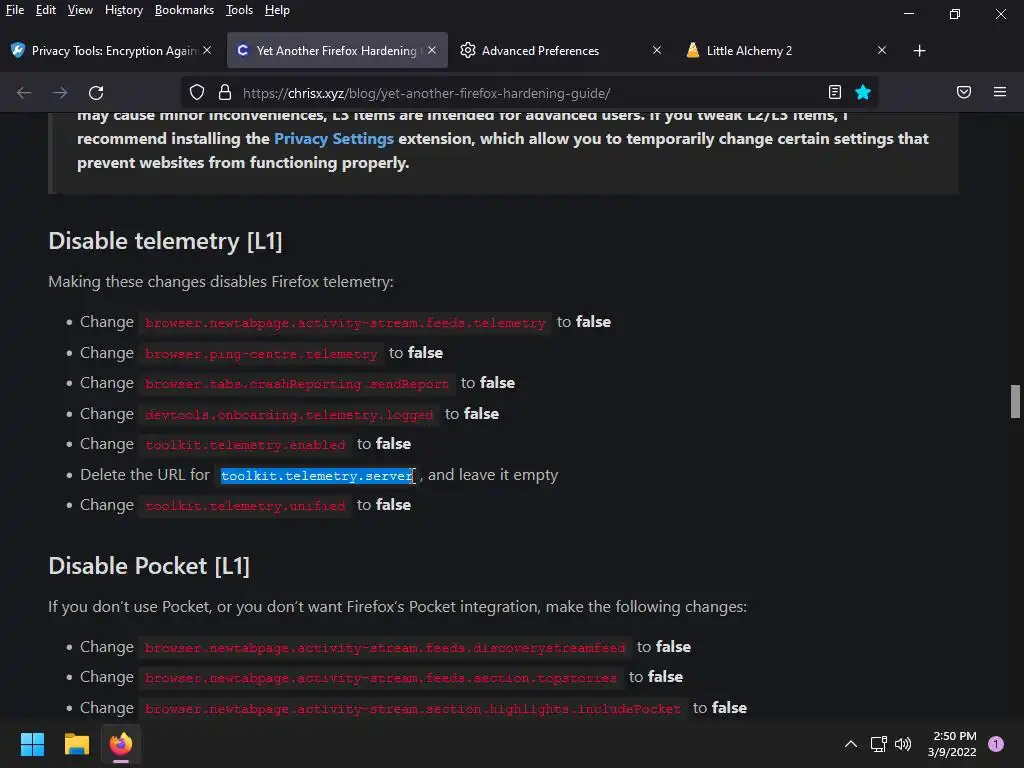Save page to Pocket
The image size is (1024, 768).
coord(964,92)
